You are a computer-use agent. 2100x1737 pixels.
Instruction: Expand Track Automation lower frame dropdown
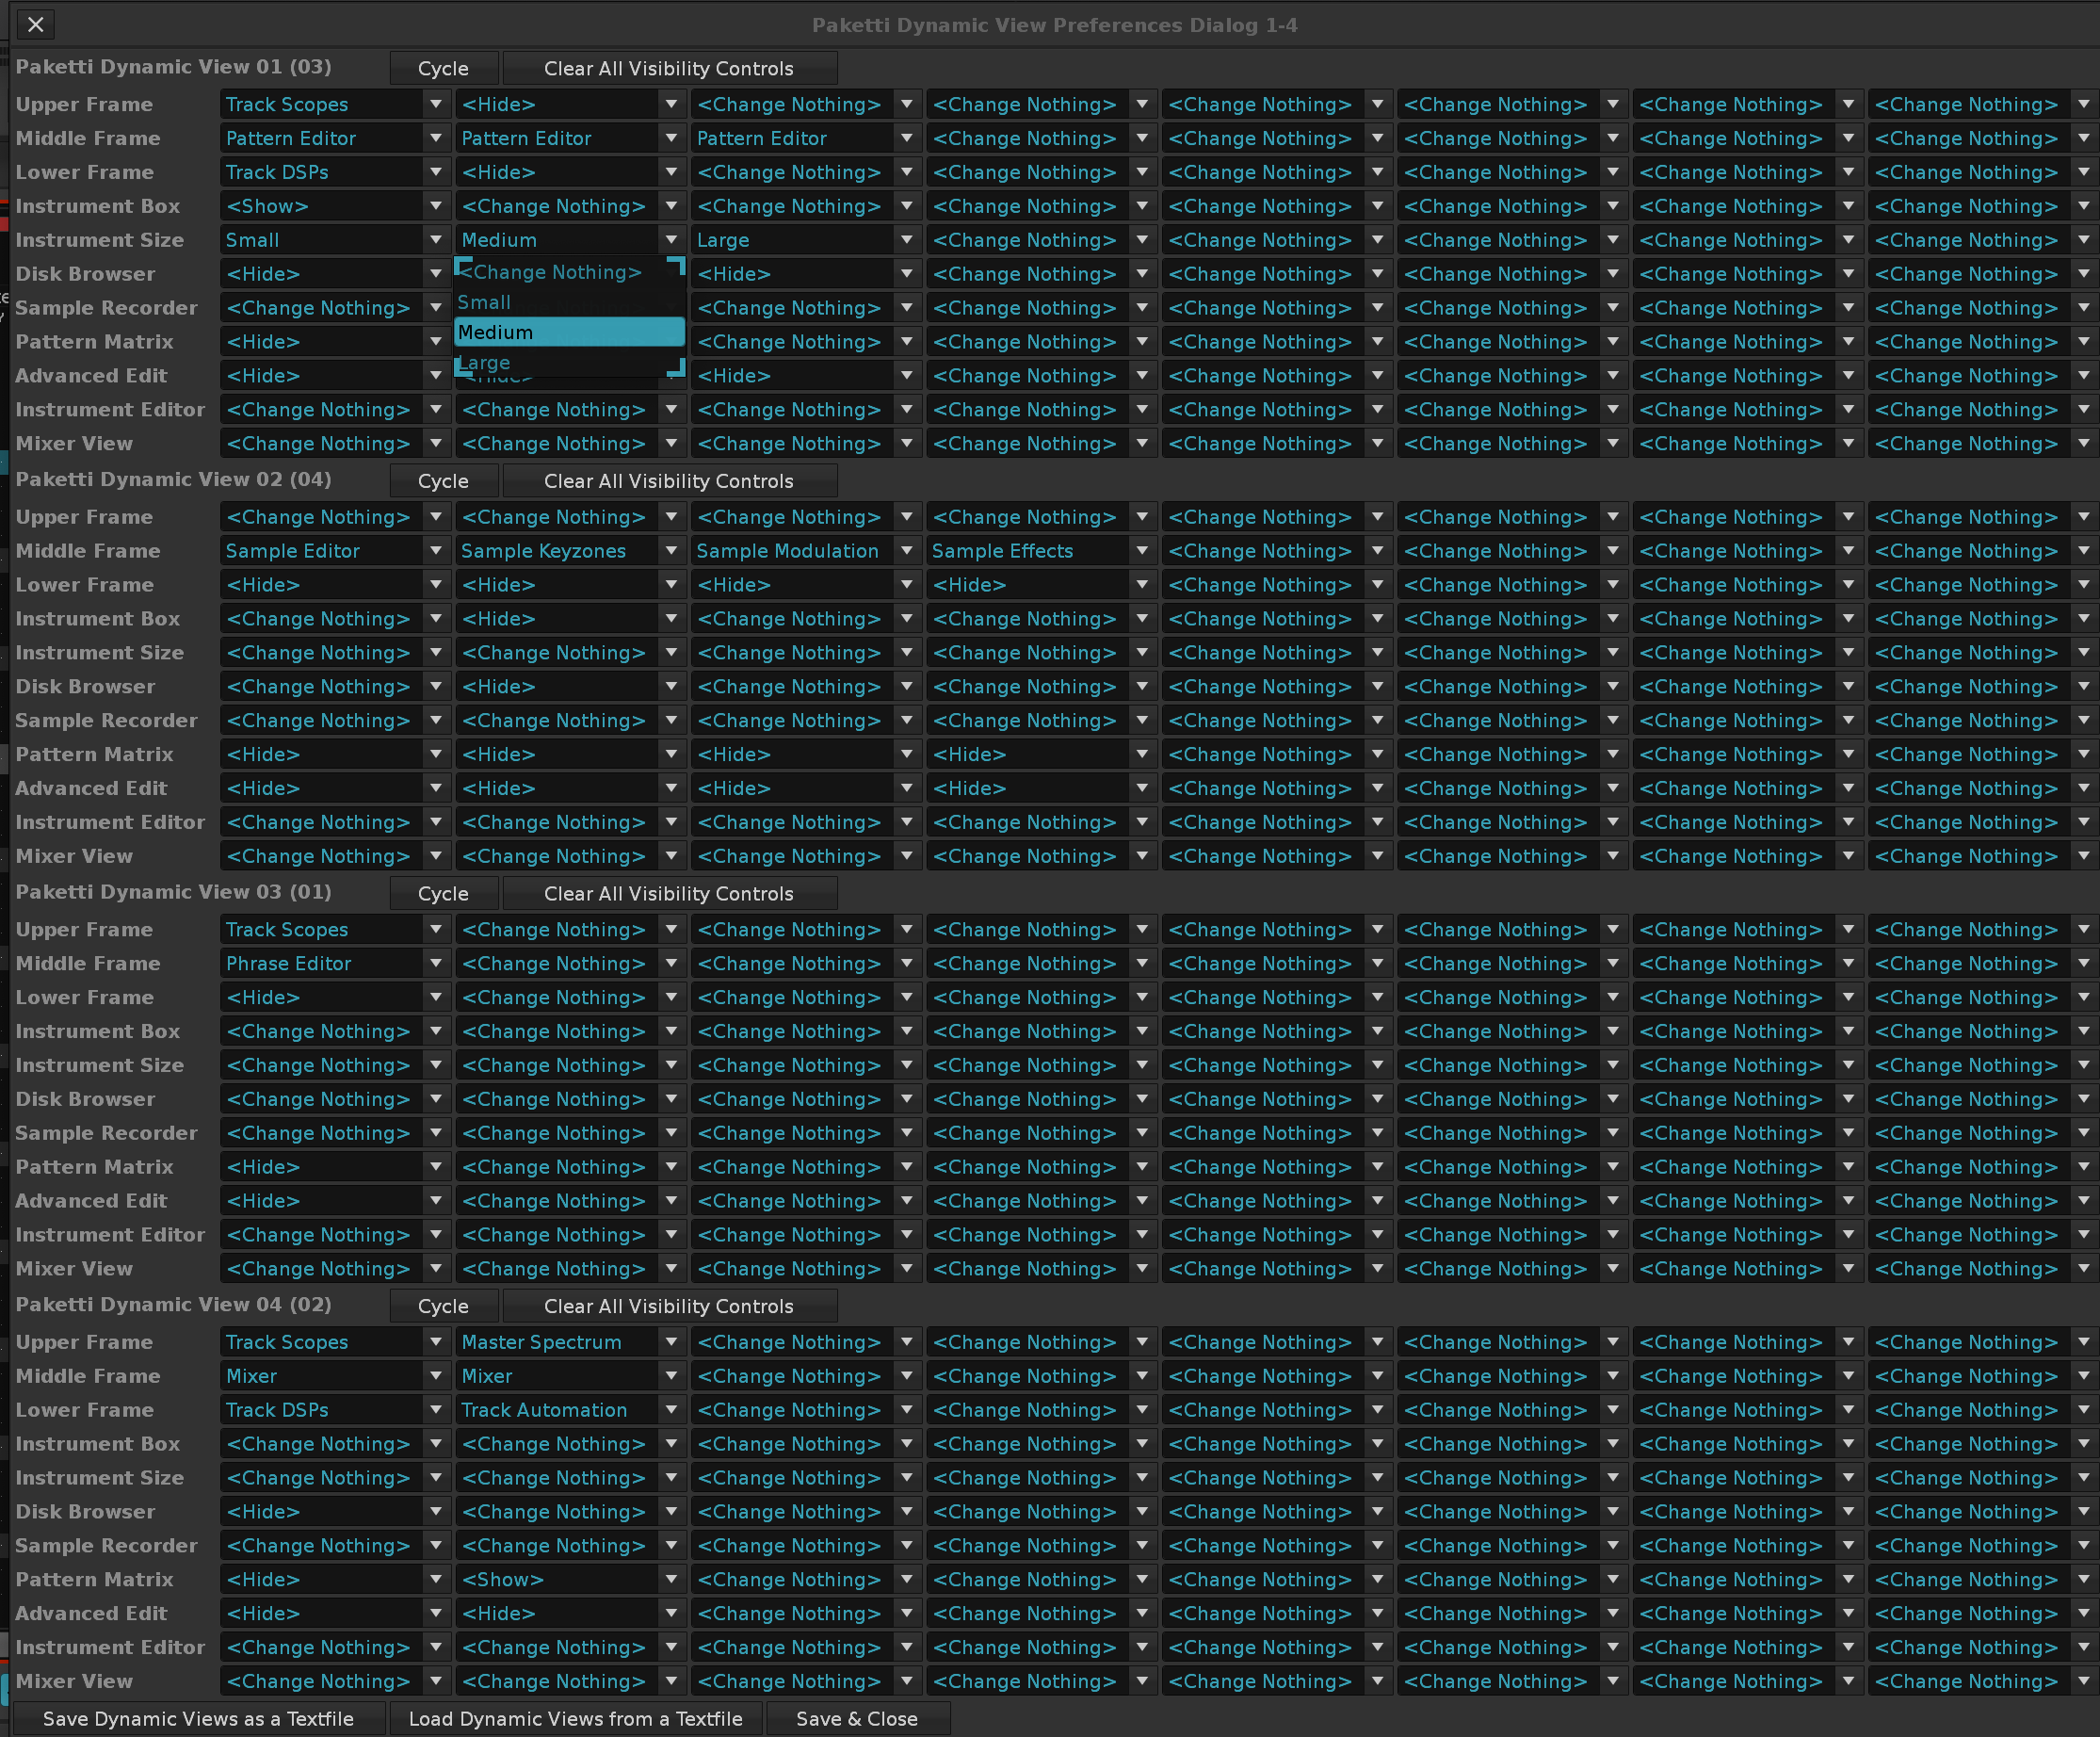coord(671,1410)
